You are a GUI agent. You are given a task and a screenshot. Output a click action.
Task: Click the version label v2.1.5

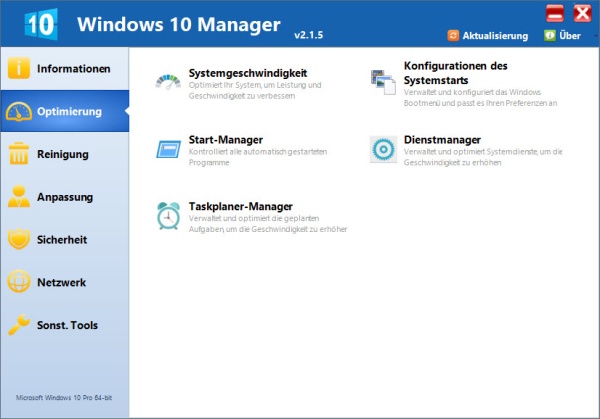308,35
